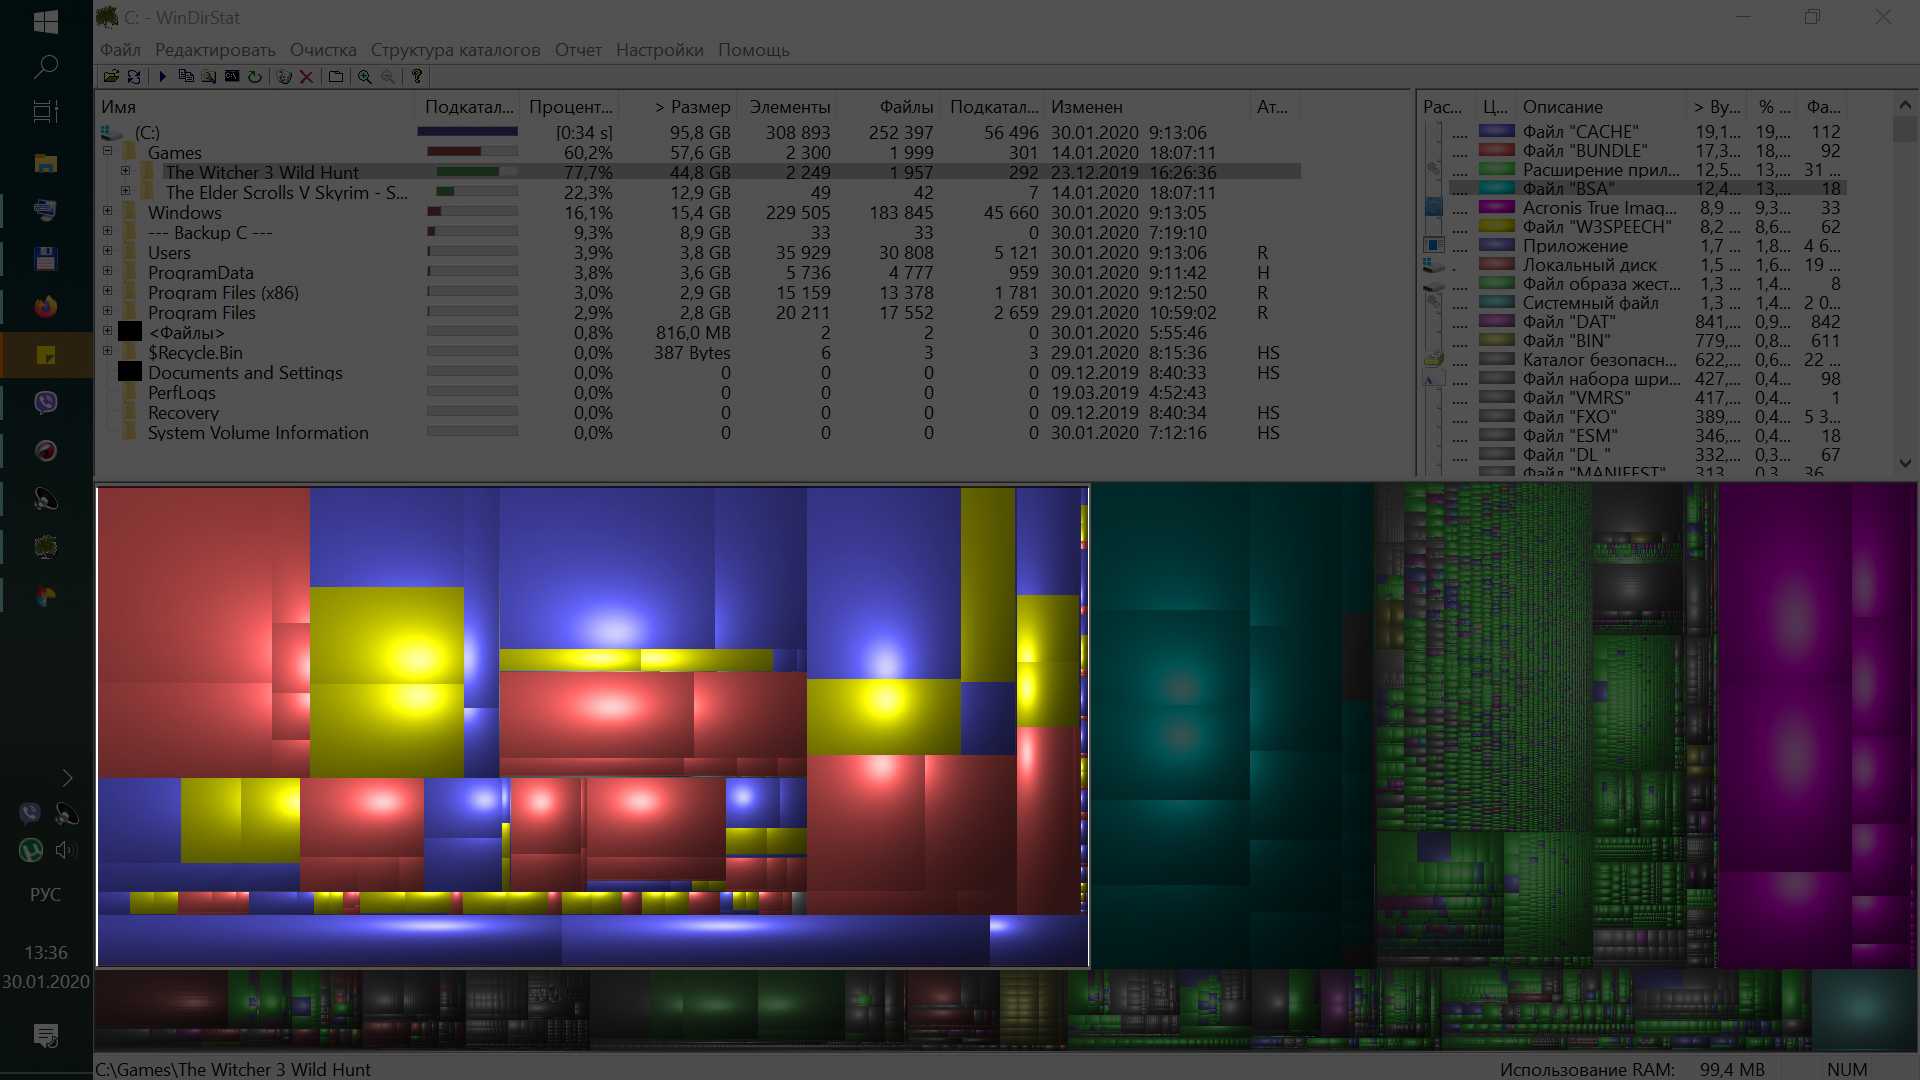Expand The Witcher 3 Wild Hunt node
Image resolution: width=1920 pixels, height=1080 pixels.
[125, 172]
